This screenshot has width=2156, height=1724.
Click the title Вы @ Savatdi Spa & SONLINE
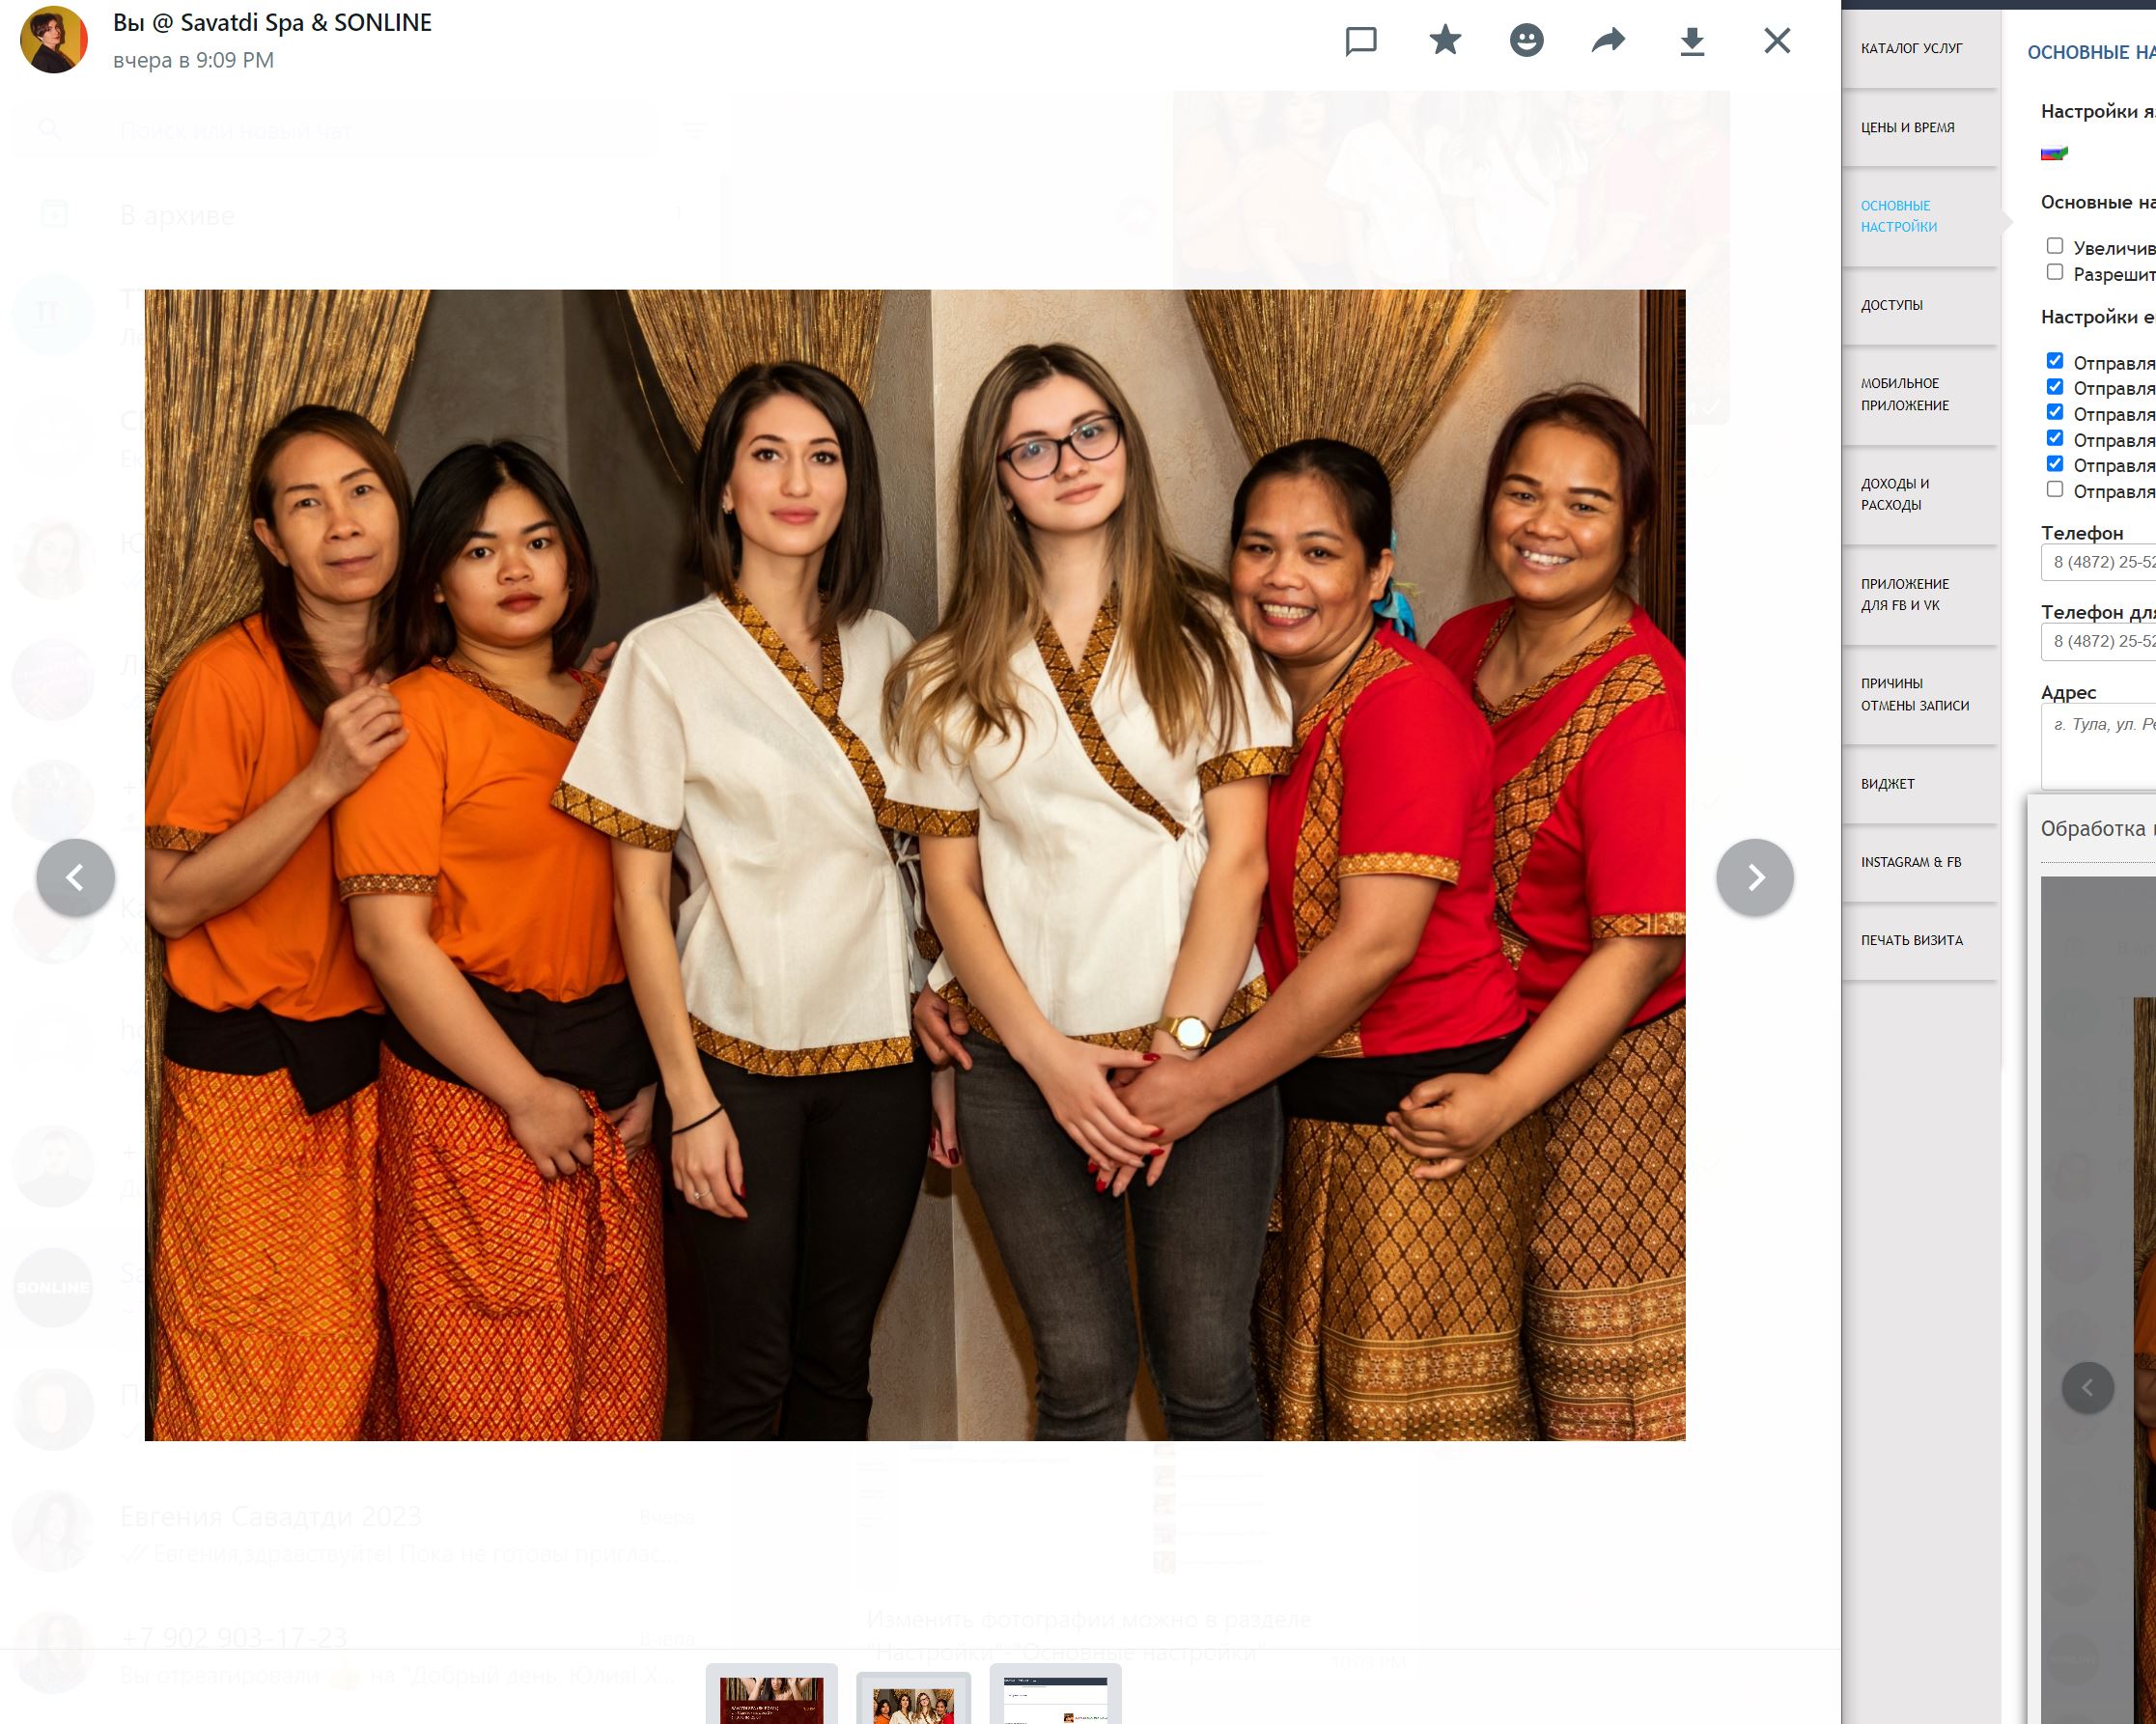click(x=272, y=23)
